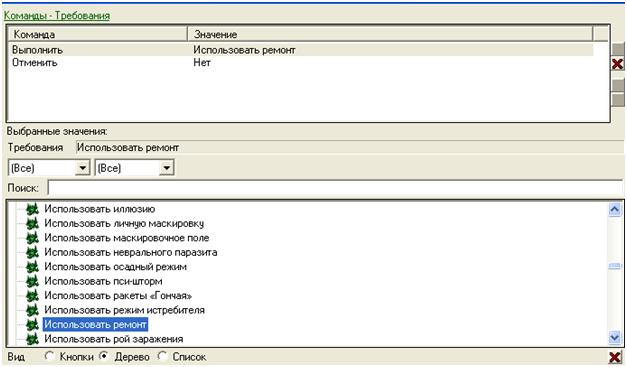Open the first (Все) filter dropdown

(x=83, y=168)
